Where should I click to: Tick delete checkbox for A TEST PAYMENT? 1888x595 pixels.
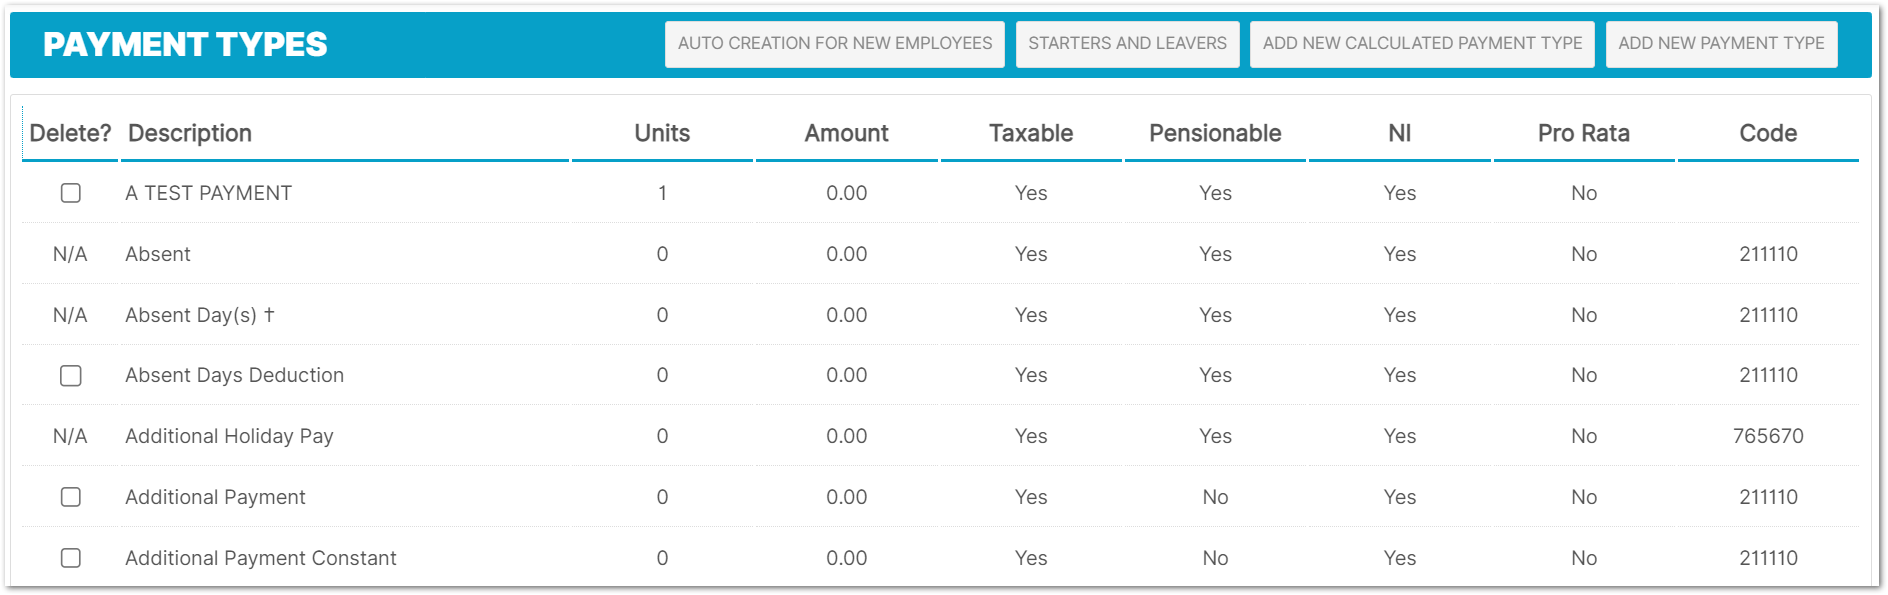[71, 193]
